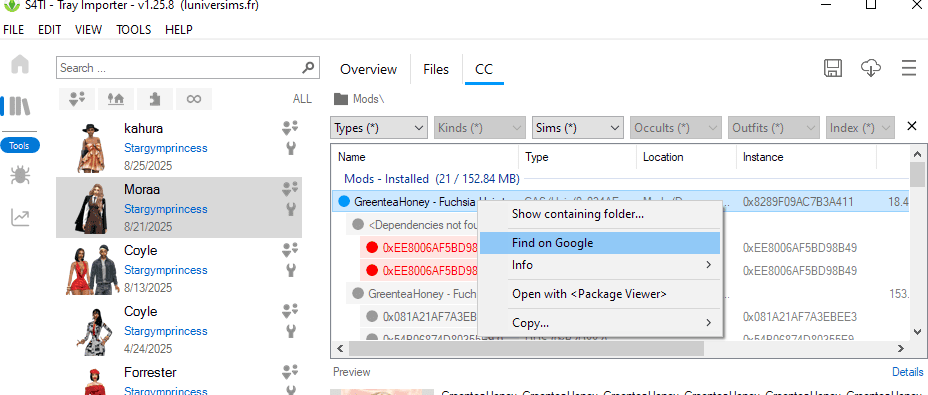Select the Moraa household entry
Image resolution: width=928 pixels, height=395 pixels.
[x=179, y=207]
